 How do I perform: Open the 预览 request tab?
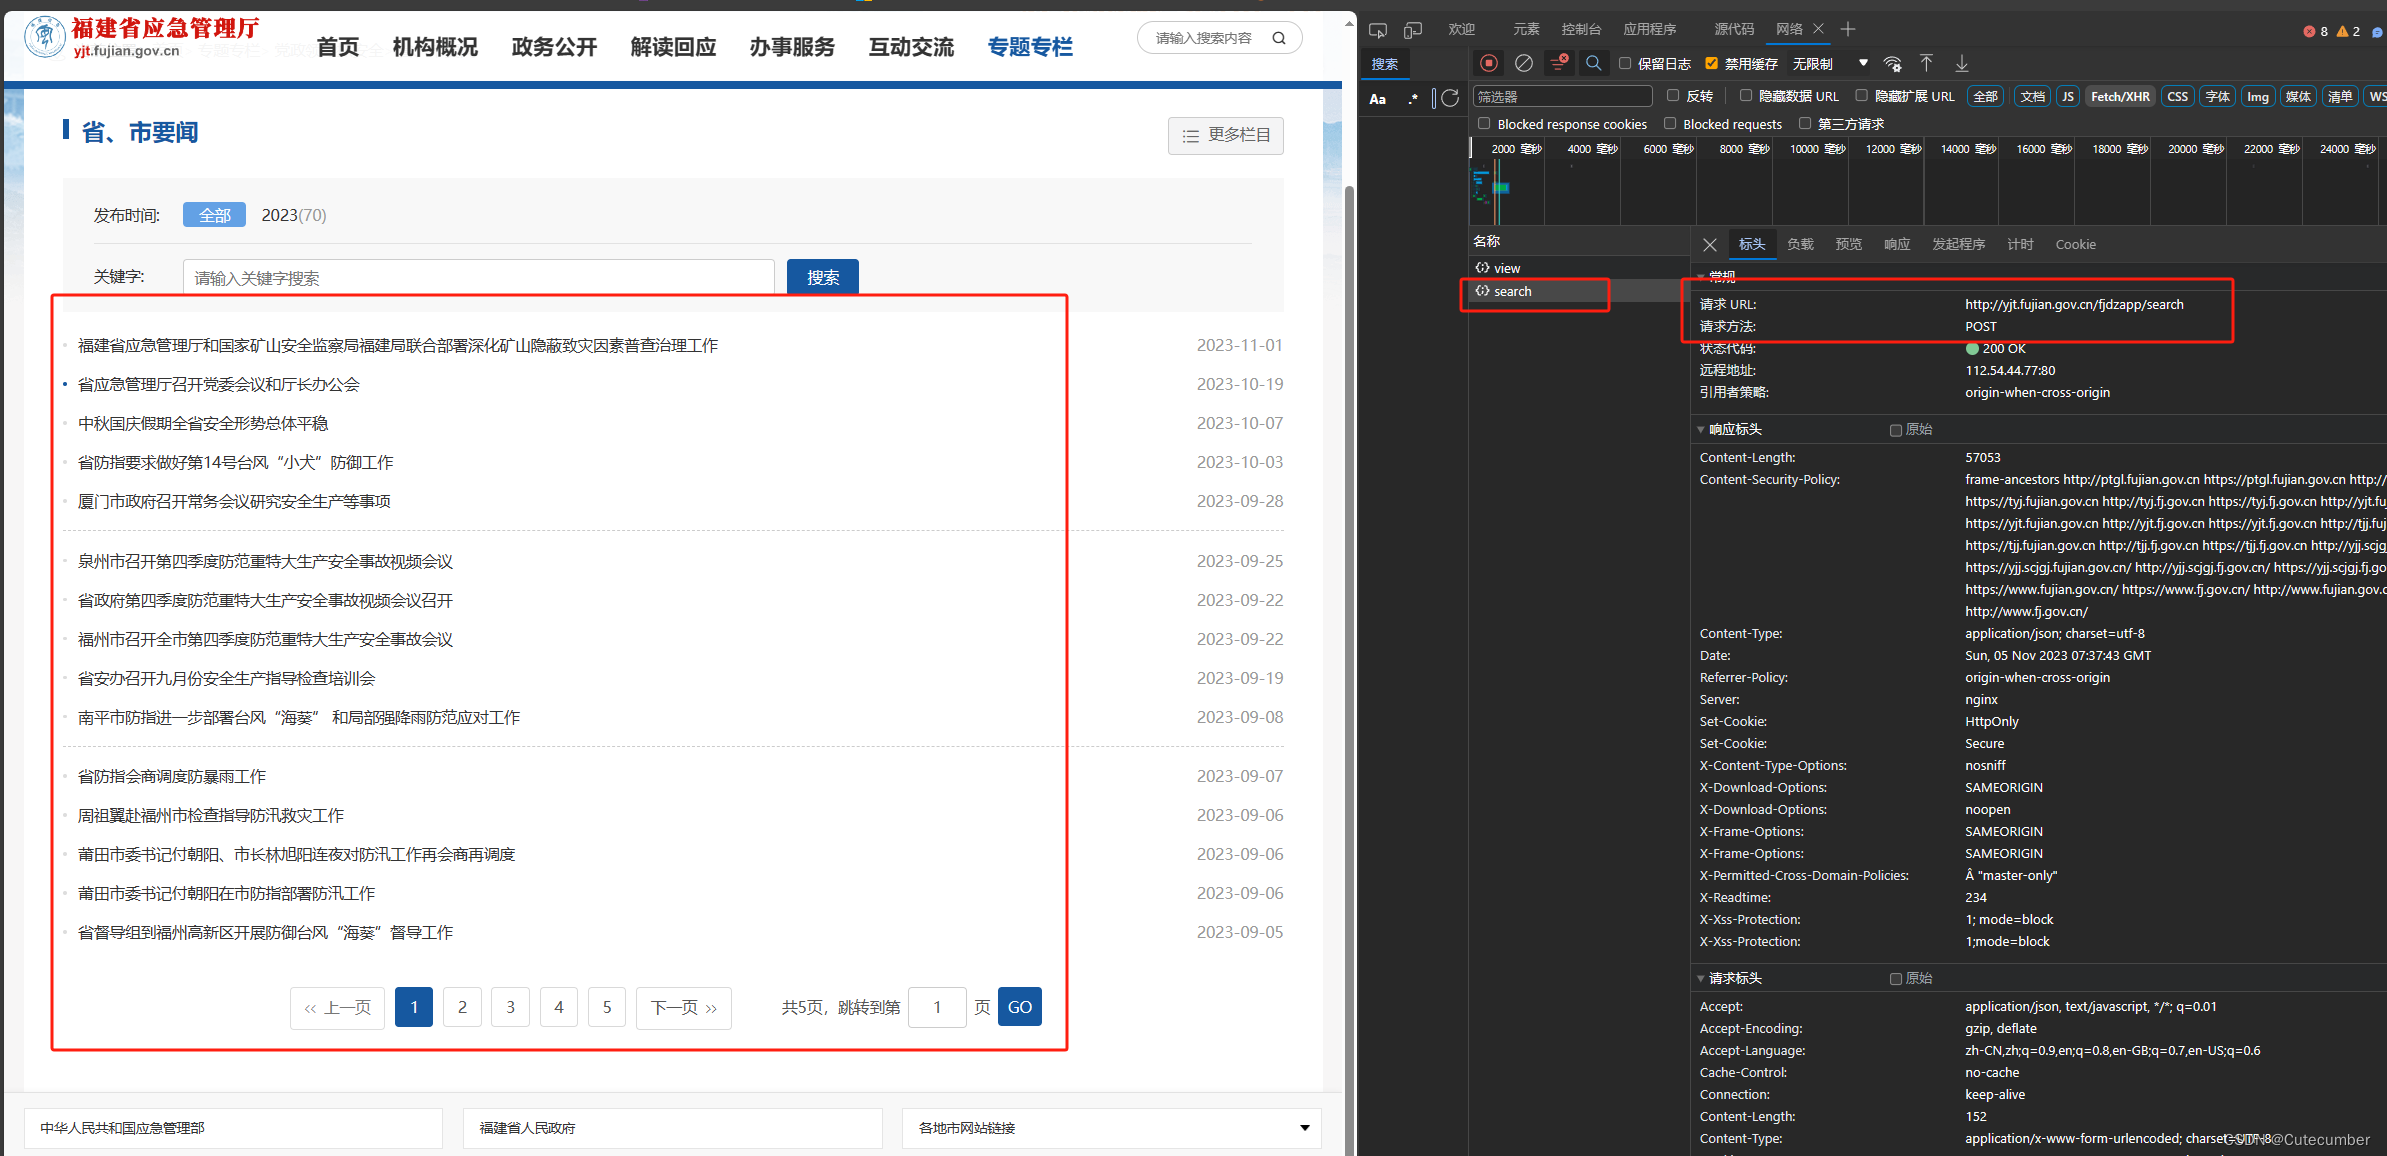pos(1848,245)
